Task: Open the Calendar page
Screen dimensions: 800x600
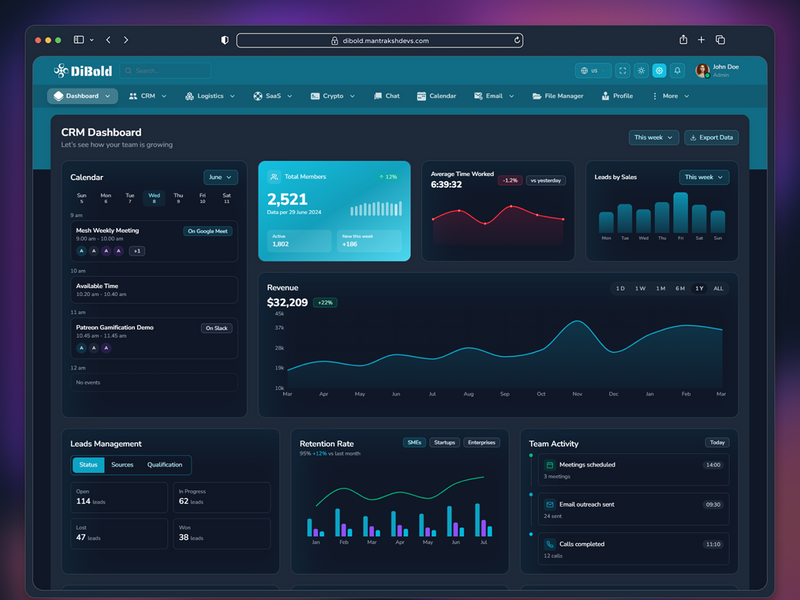Action: coord(436,96)
